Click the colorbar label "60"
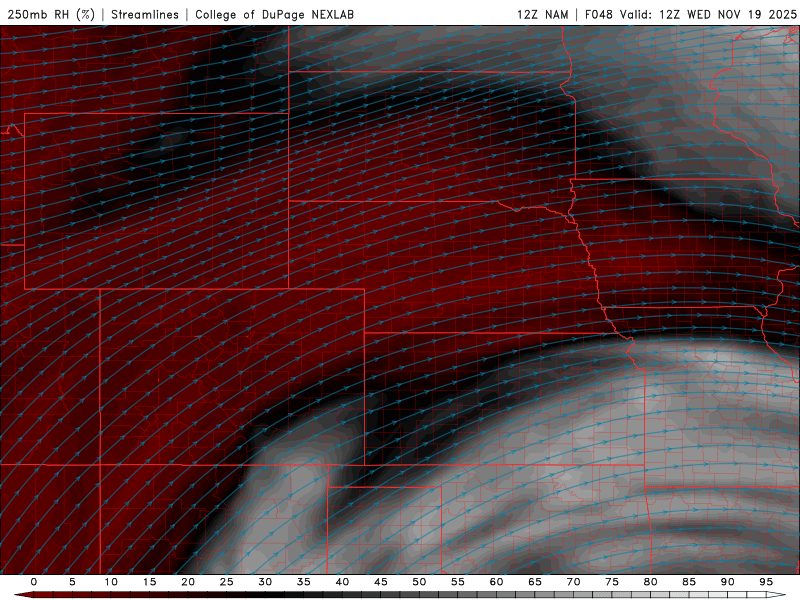Viewport: 800px width, 600px height. tap(496, 582)
